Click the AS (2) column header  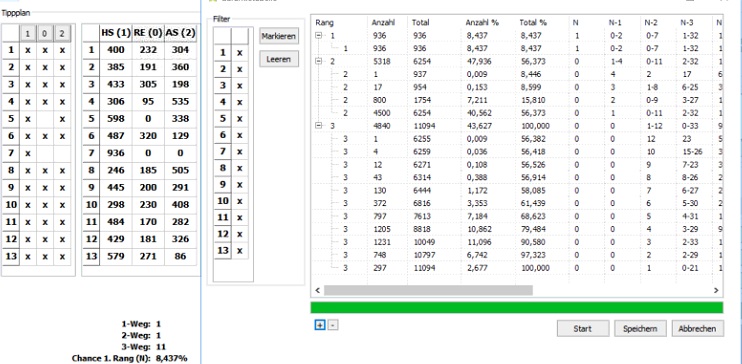(x=180, y=33)
